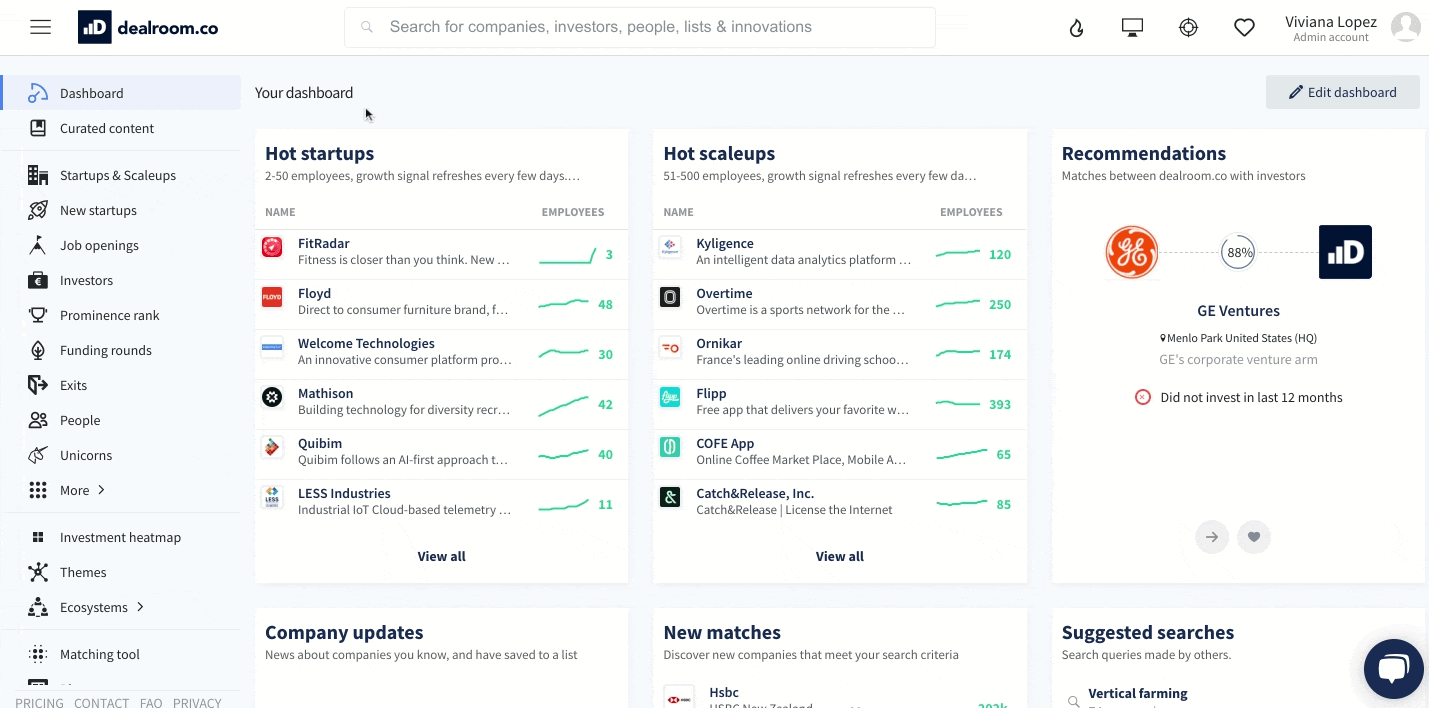Viewport: 1429px width, 708px height.
Task: Open the CONTACT footer link
Action: [101, 702]
